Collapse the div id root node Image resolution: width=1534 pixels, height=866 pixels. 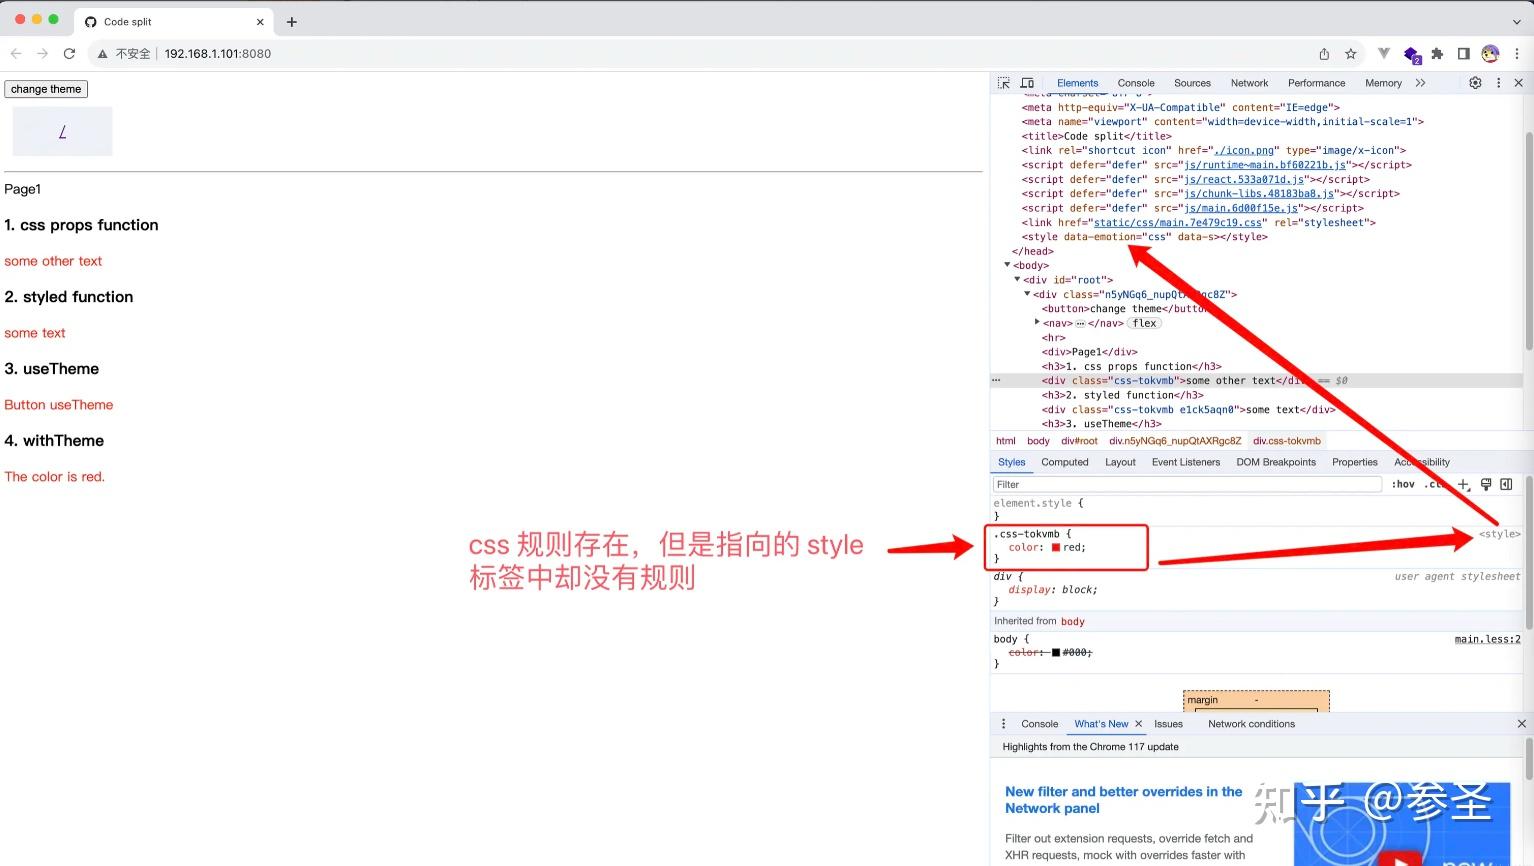[x=1017, y=280]
